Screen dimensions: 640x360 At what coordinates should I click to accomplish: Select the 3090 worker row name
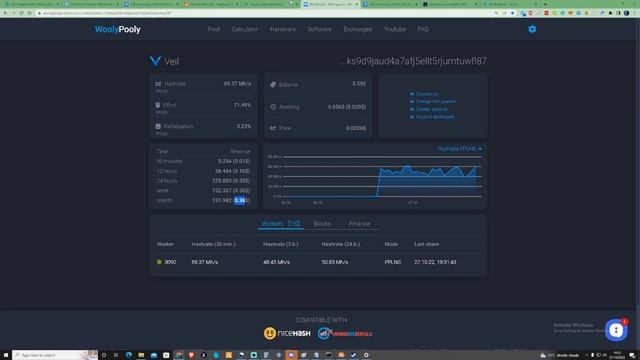(x=170, y=262)
